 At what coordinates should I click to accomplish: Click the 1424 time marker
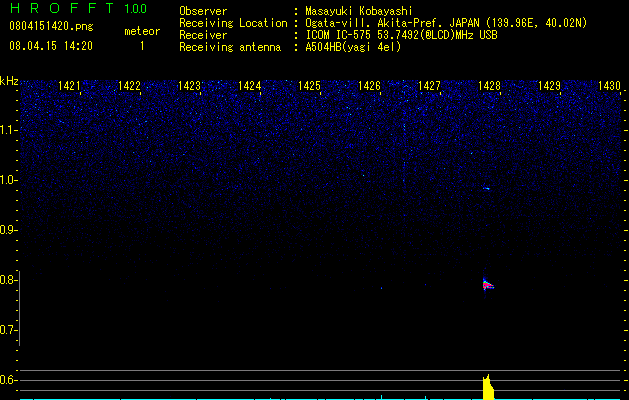tap(250, 86)
